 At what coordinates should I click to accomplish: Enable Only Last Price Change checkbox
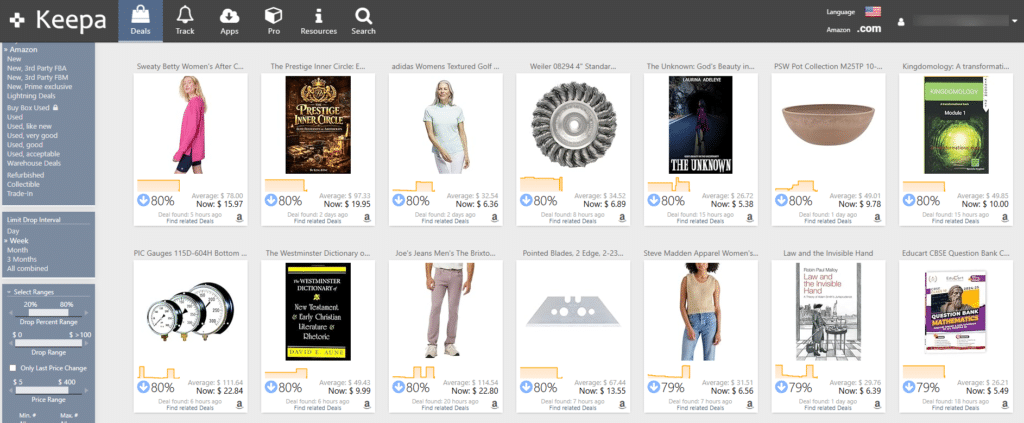click(x=13, y=368)
